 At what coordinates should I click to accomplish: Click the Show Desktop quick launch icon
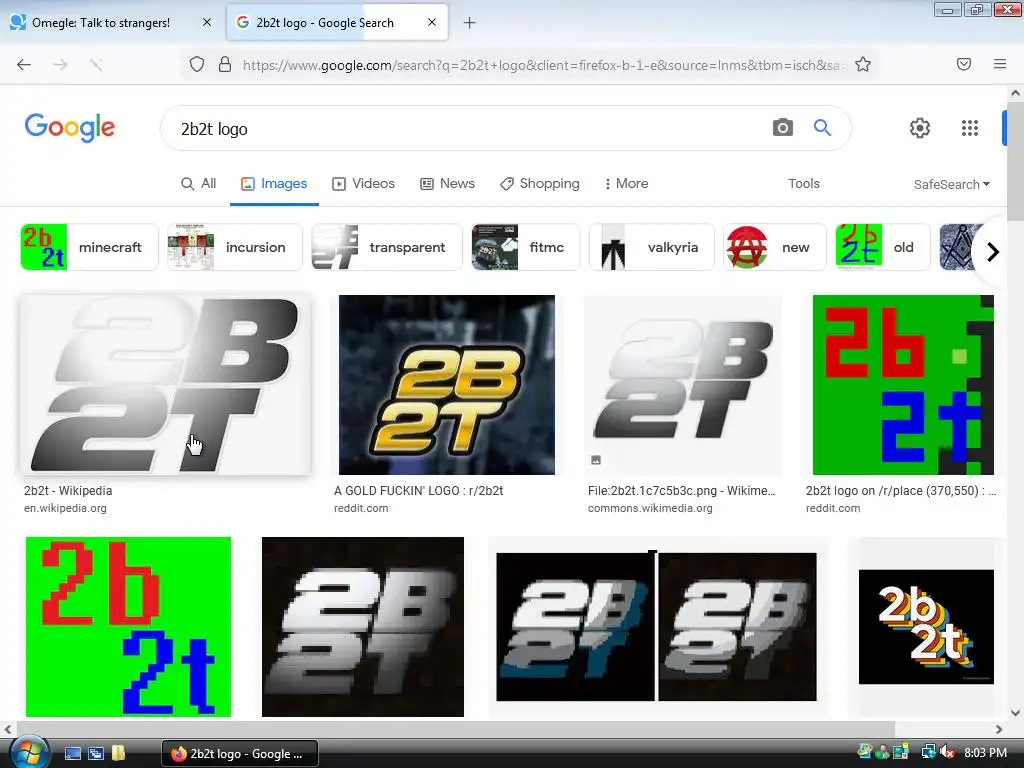72,754
